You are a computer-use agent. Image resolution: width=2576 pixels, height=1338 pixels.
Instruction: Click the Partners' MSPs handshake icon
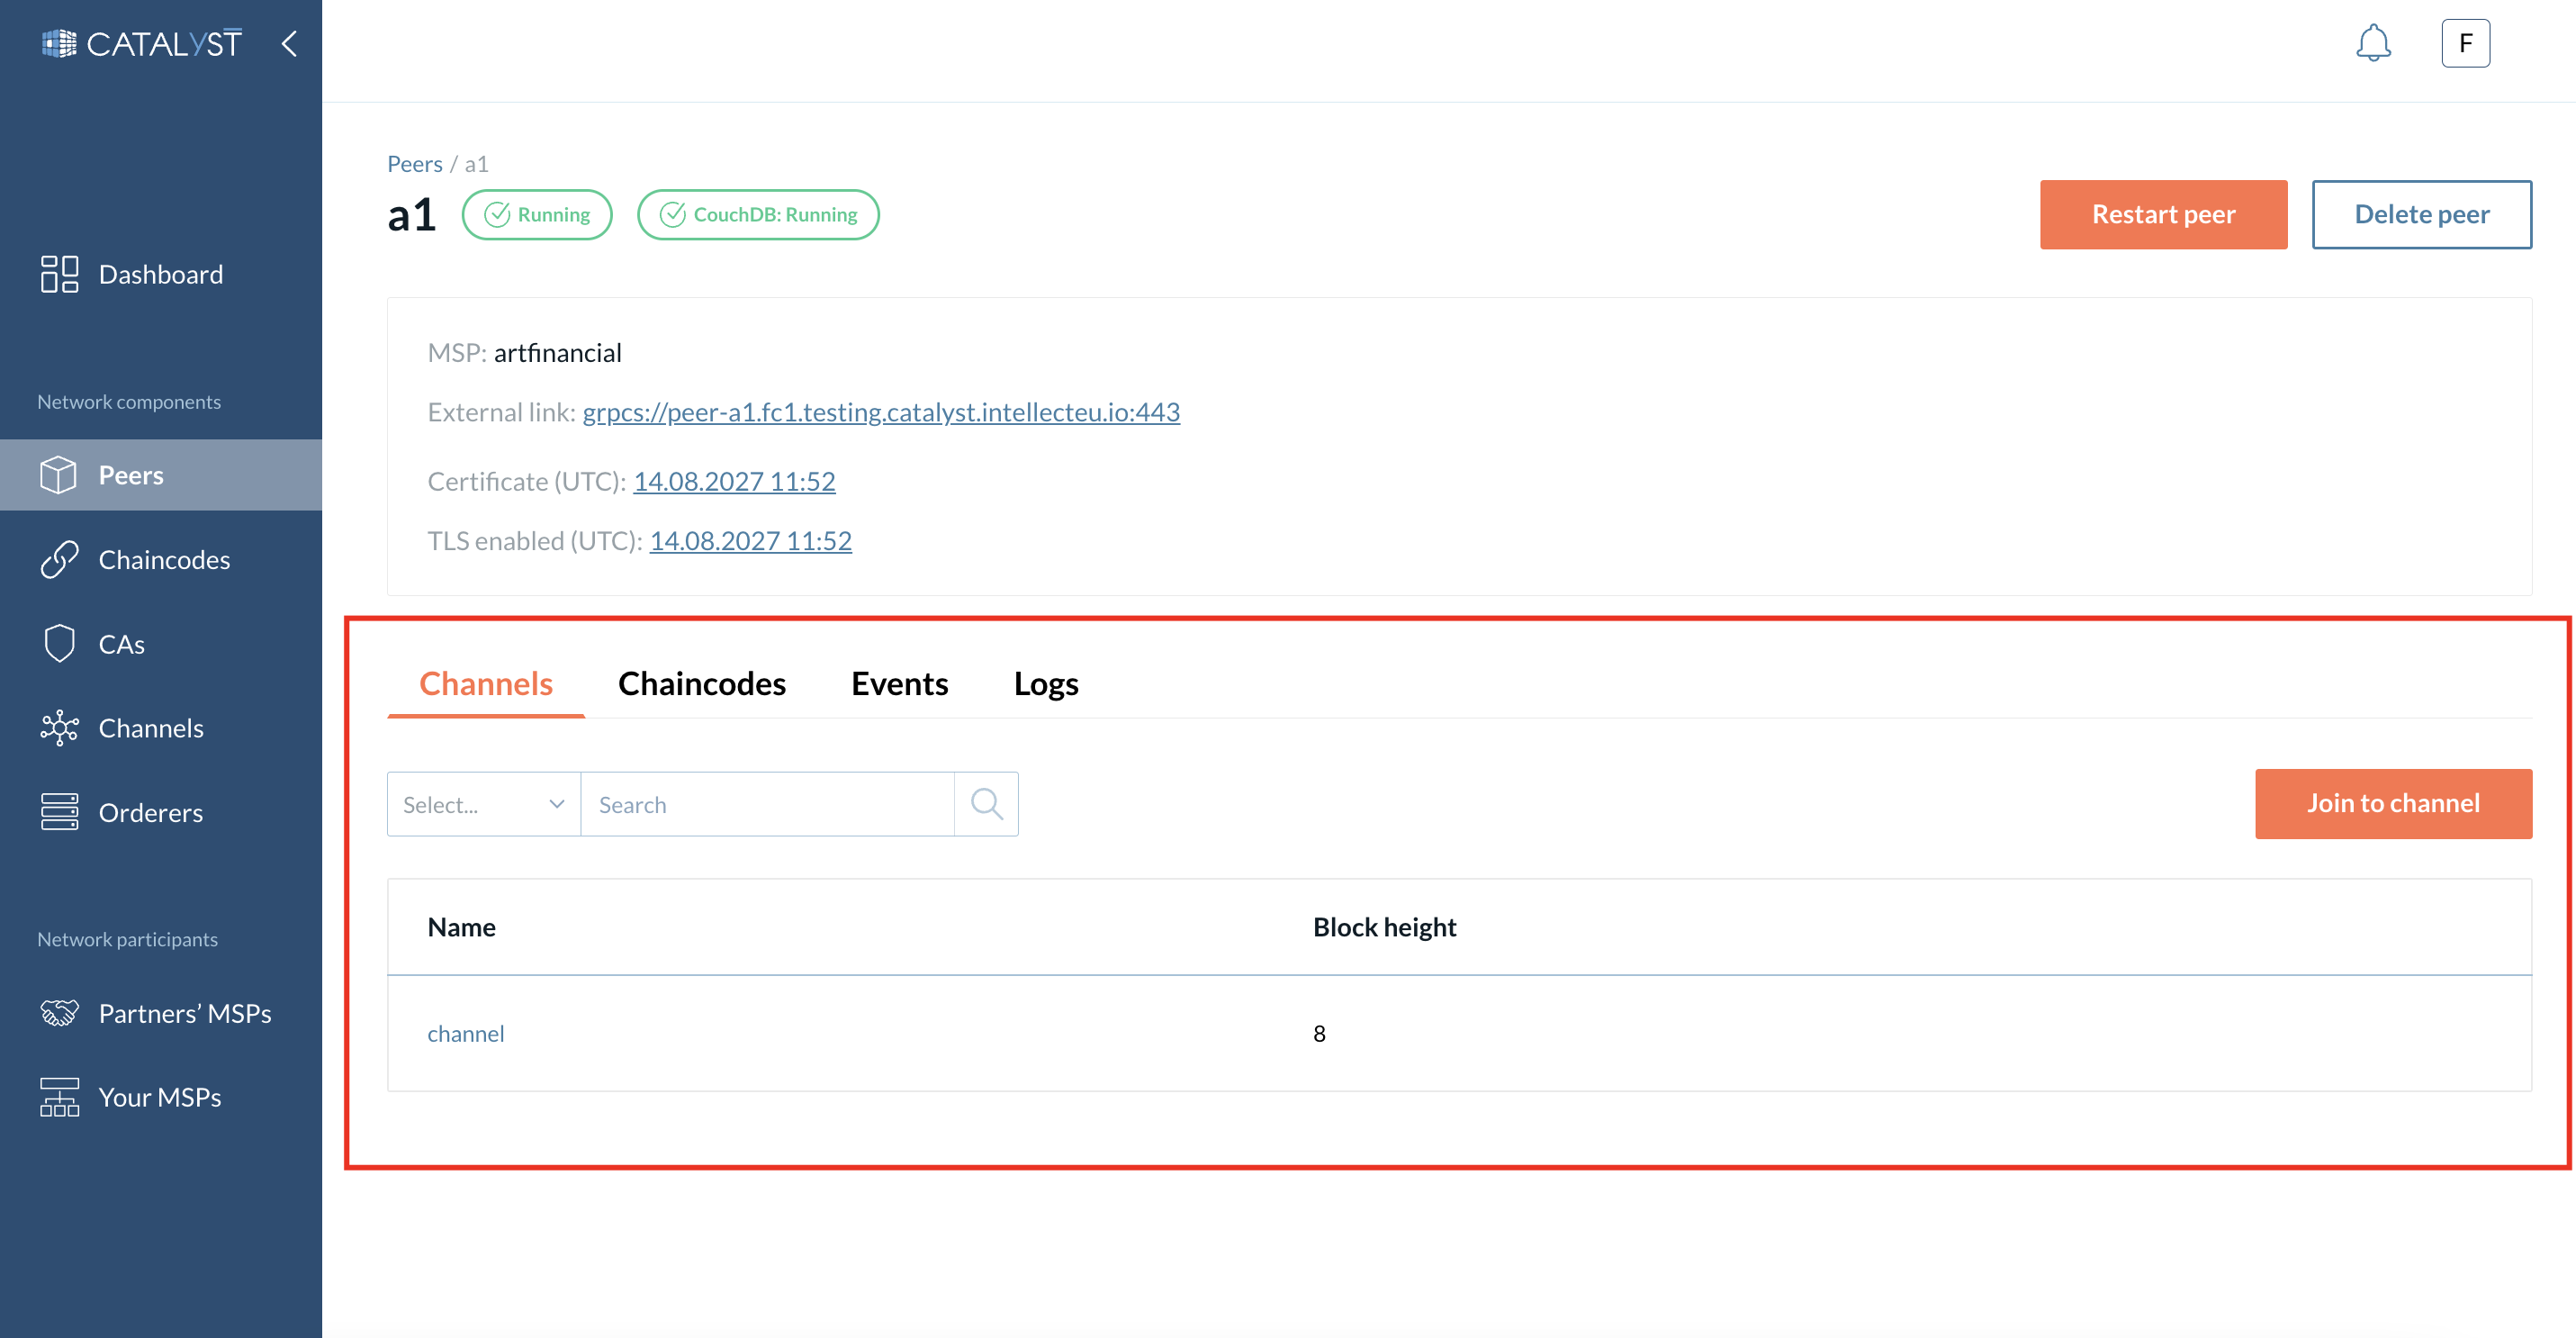pyautogui.click(x=59, y=1013)
